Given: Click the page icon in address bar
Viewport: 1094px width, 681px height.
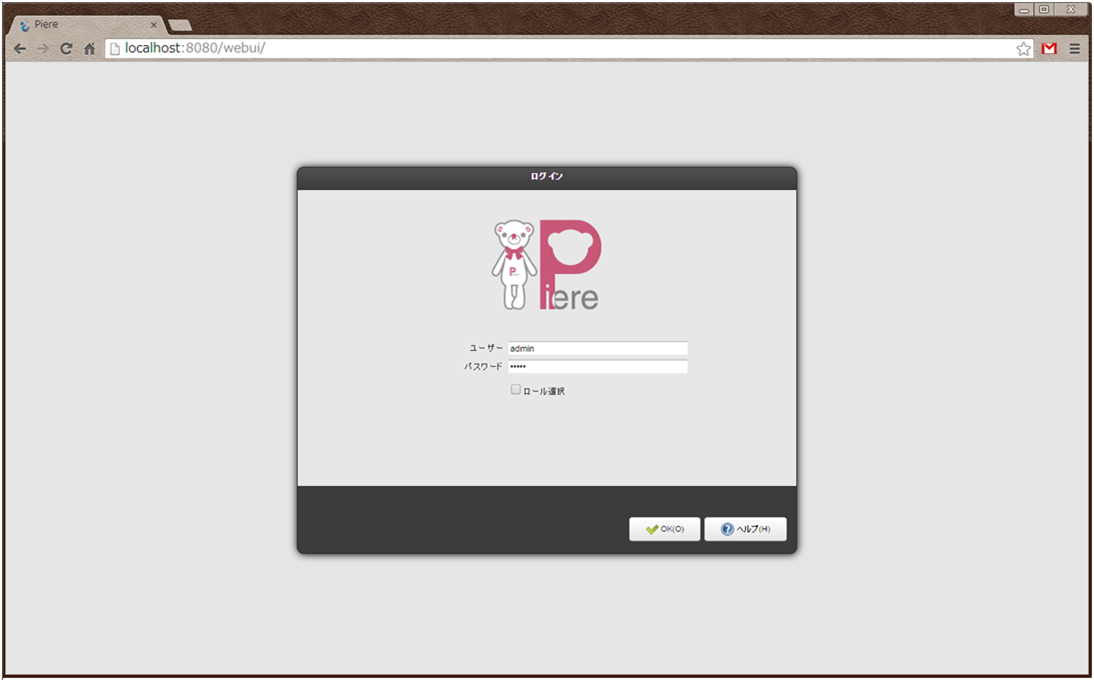Looking at the screenshot, I should [x=115, y=49].
